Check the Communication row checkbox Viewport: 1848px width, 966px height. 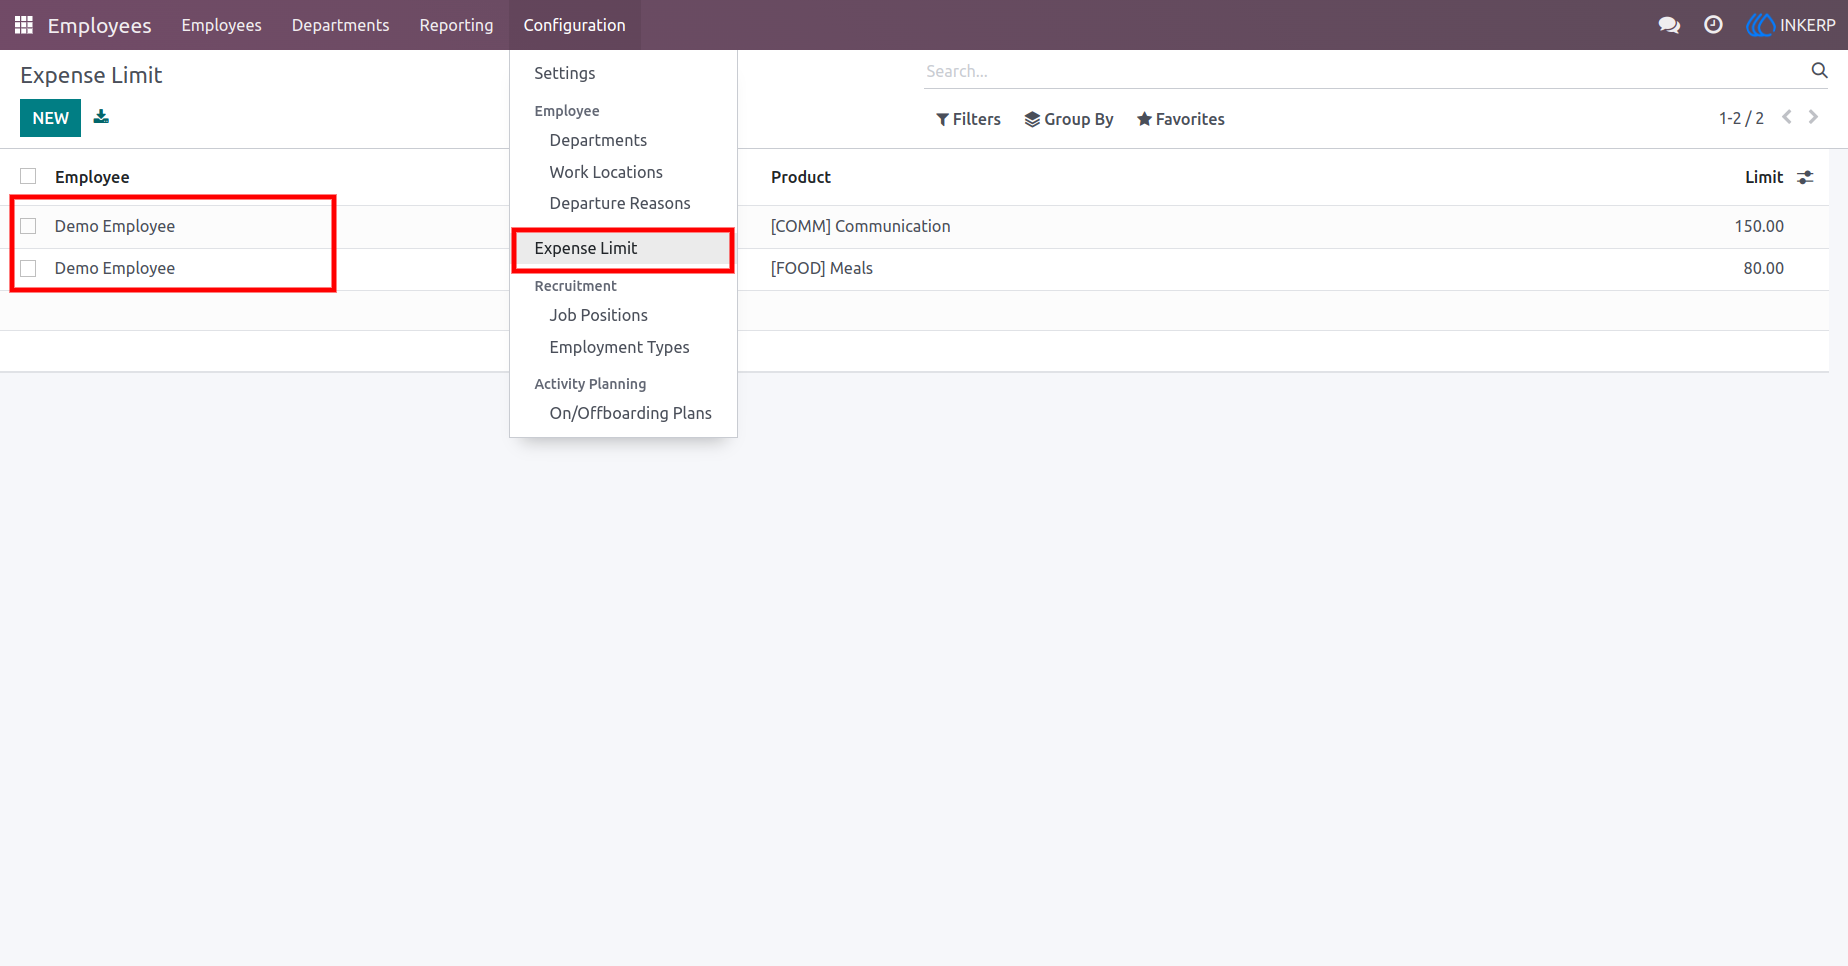tap(28, 226)
